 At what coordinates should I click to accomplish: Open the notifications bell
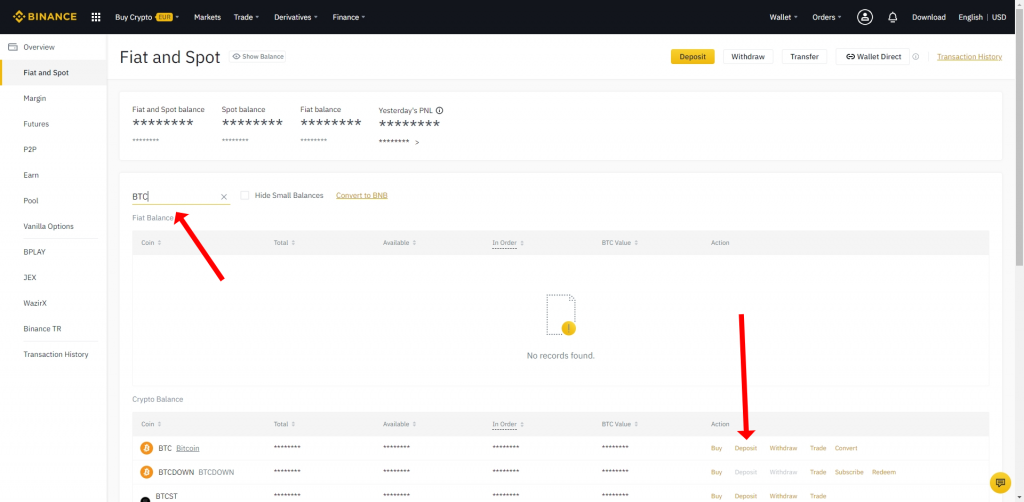tap(893, 17)
